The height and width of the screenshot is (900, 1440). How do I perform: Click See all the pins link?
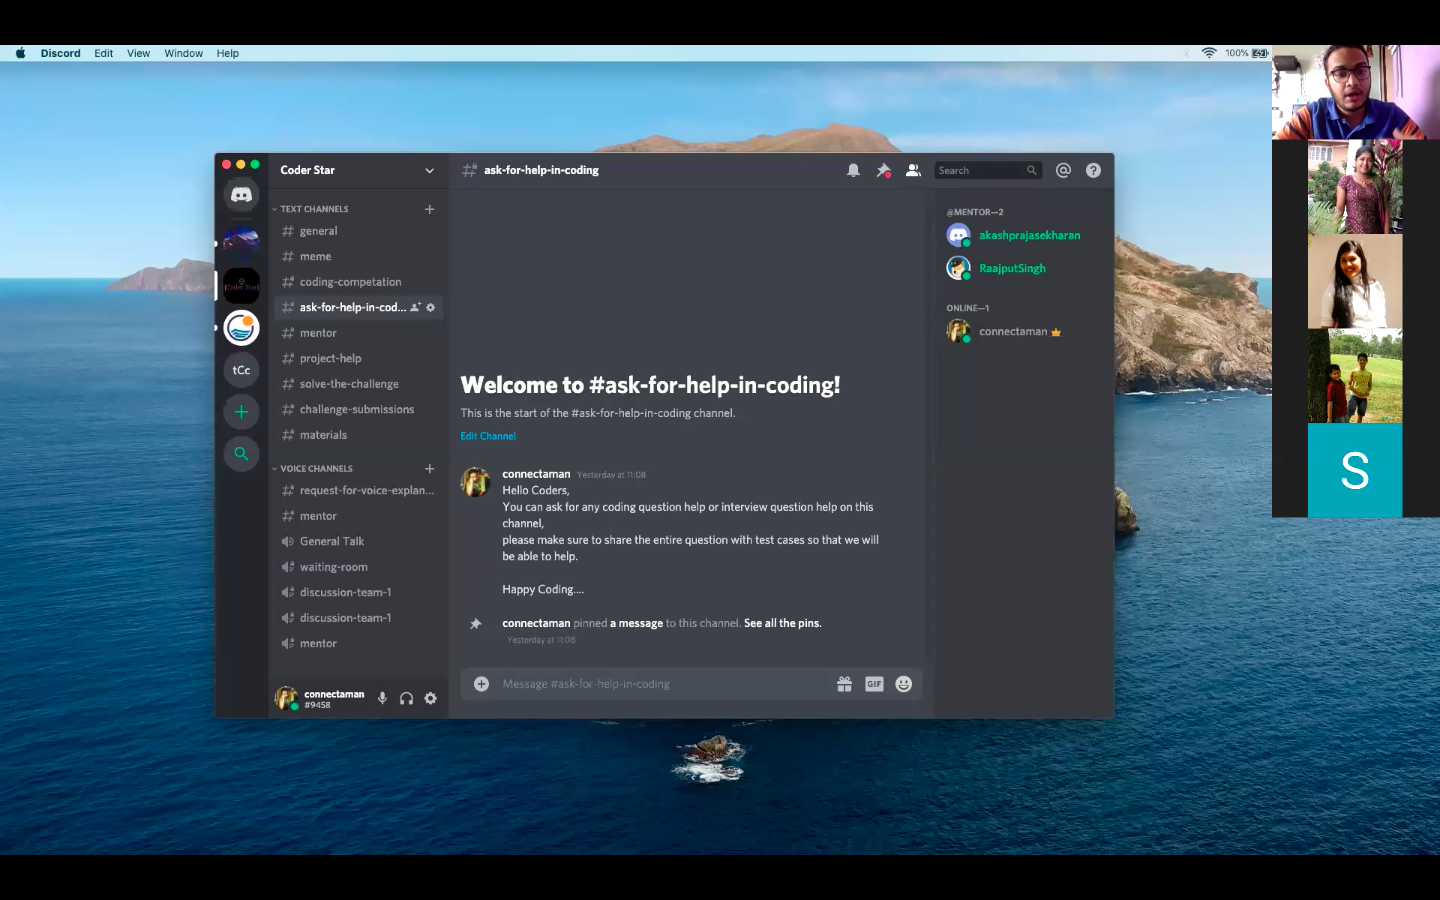point(783,623)
